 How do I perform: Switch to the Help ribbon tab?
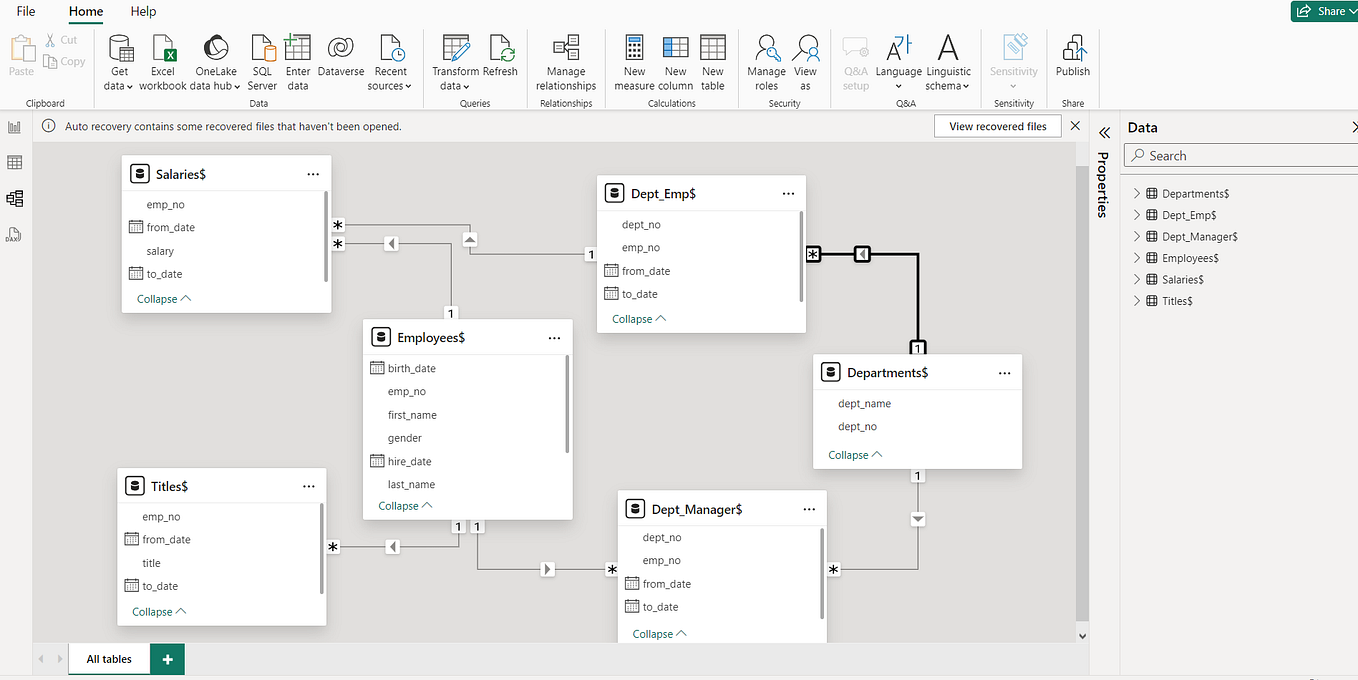point(143,12)
